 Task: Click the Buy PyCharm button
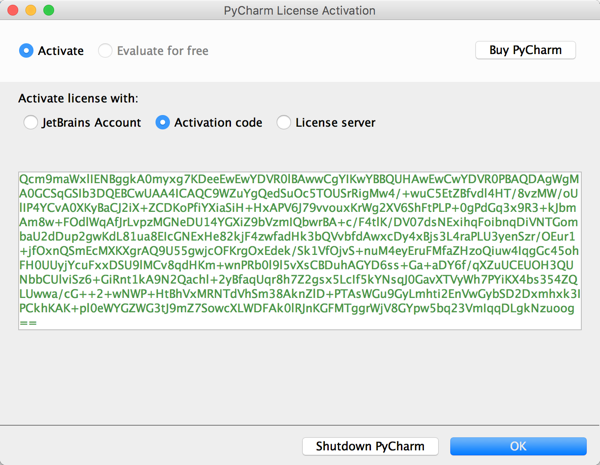point(525,50)
